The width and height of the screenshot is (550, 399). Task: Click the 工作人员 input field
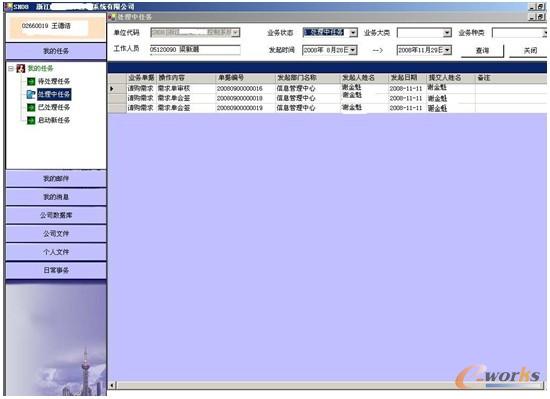click(195, 50)
